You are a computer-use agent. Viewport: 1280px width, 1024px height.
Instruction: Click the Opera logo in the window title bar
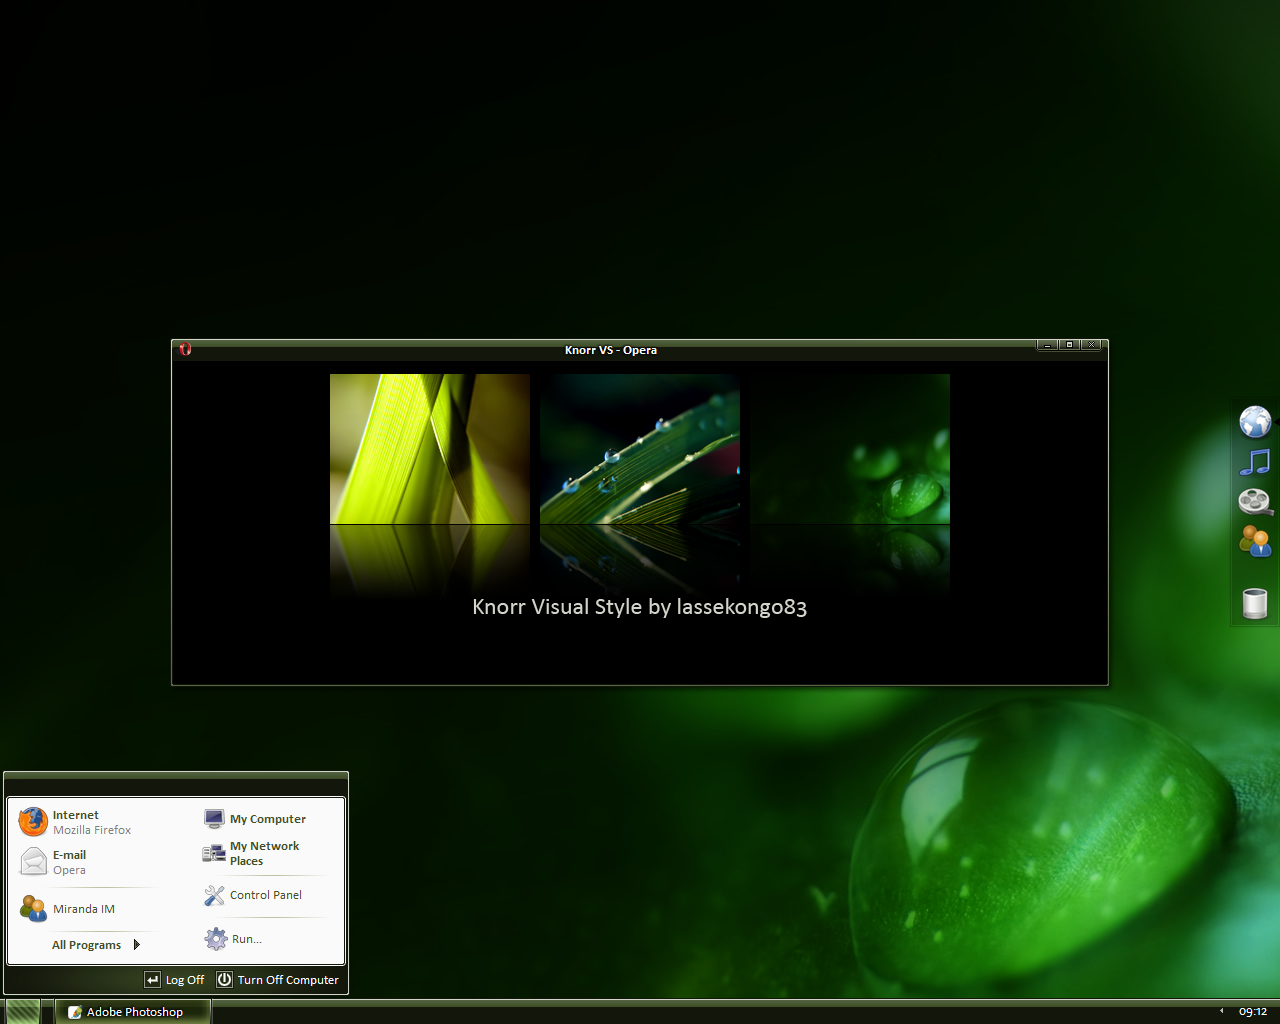[185, 349]
